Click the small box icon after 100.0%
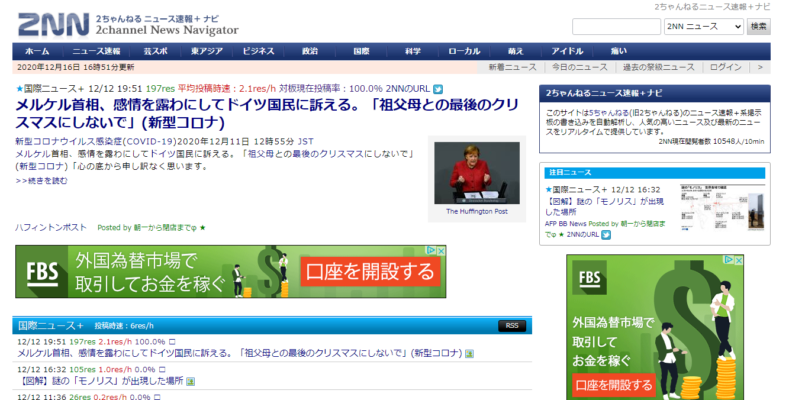The height and width of the screenshot is (400, 789). 172,342
